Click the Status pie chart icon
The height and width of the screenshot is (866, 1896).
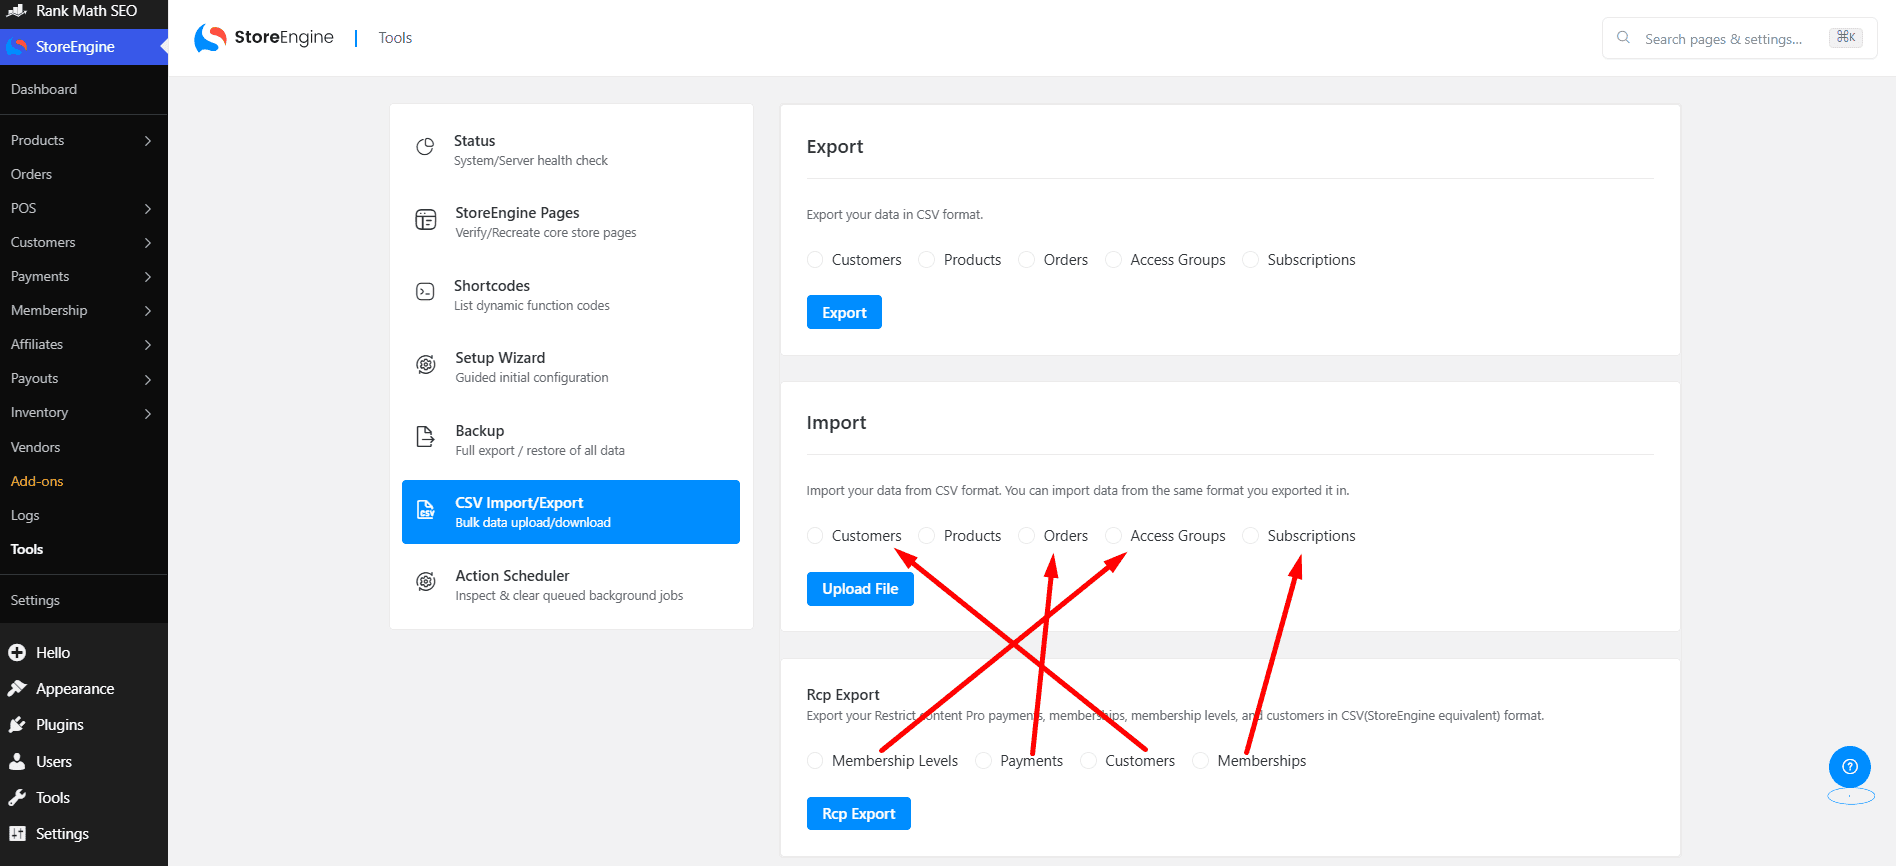[x=425, y=147]
